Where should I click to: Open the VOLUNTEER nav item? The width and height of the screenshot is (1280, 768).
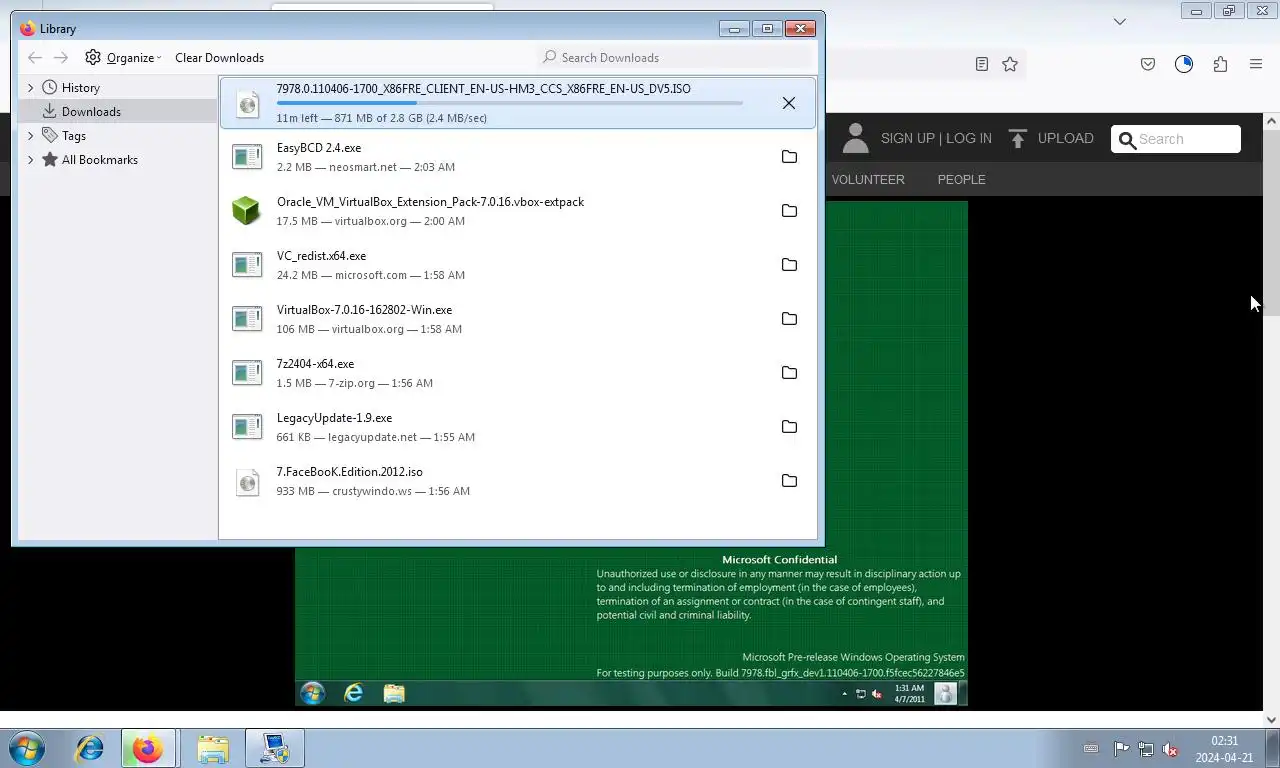click(868, 180)
